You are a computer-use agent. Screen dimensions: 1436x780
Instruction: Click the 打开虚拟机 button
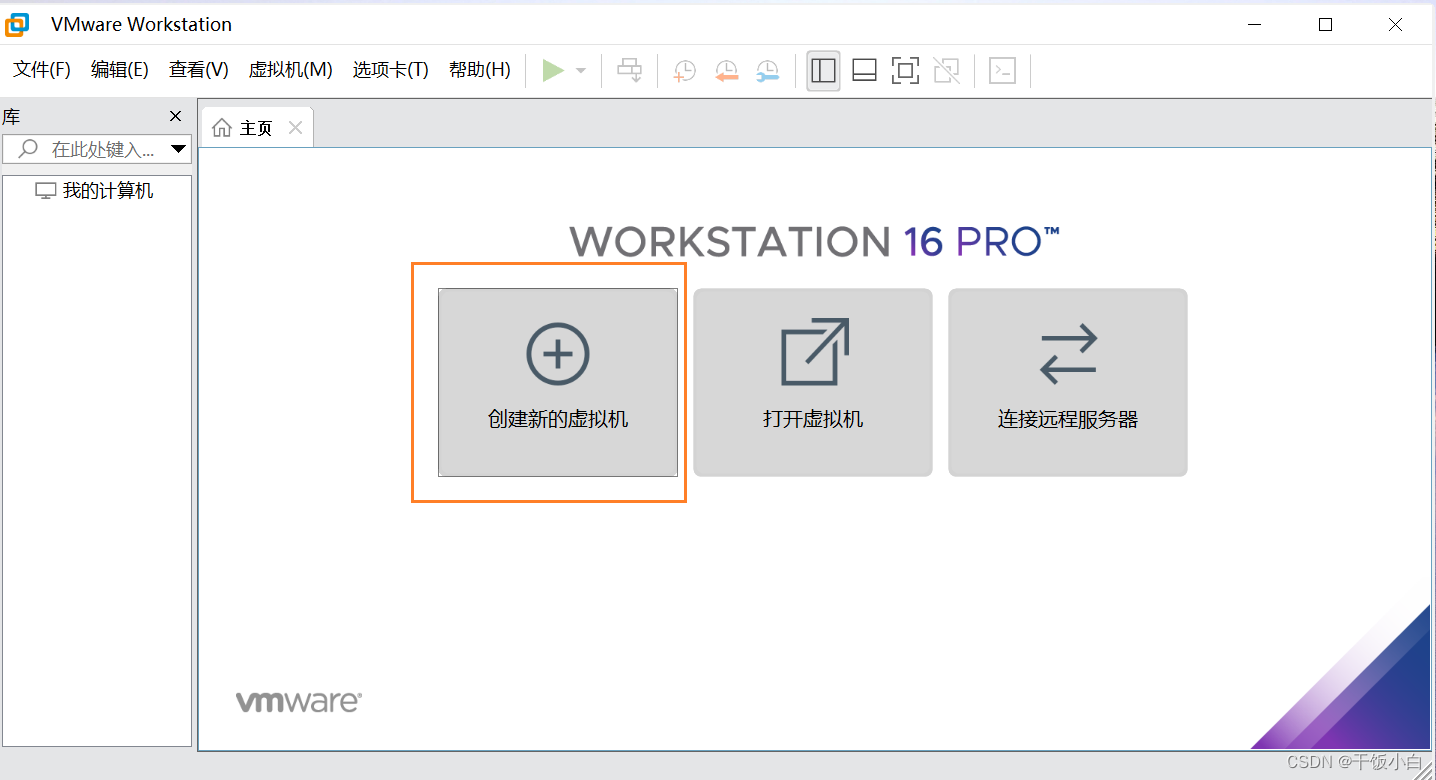pyautogui.click(x=813, y=382)
